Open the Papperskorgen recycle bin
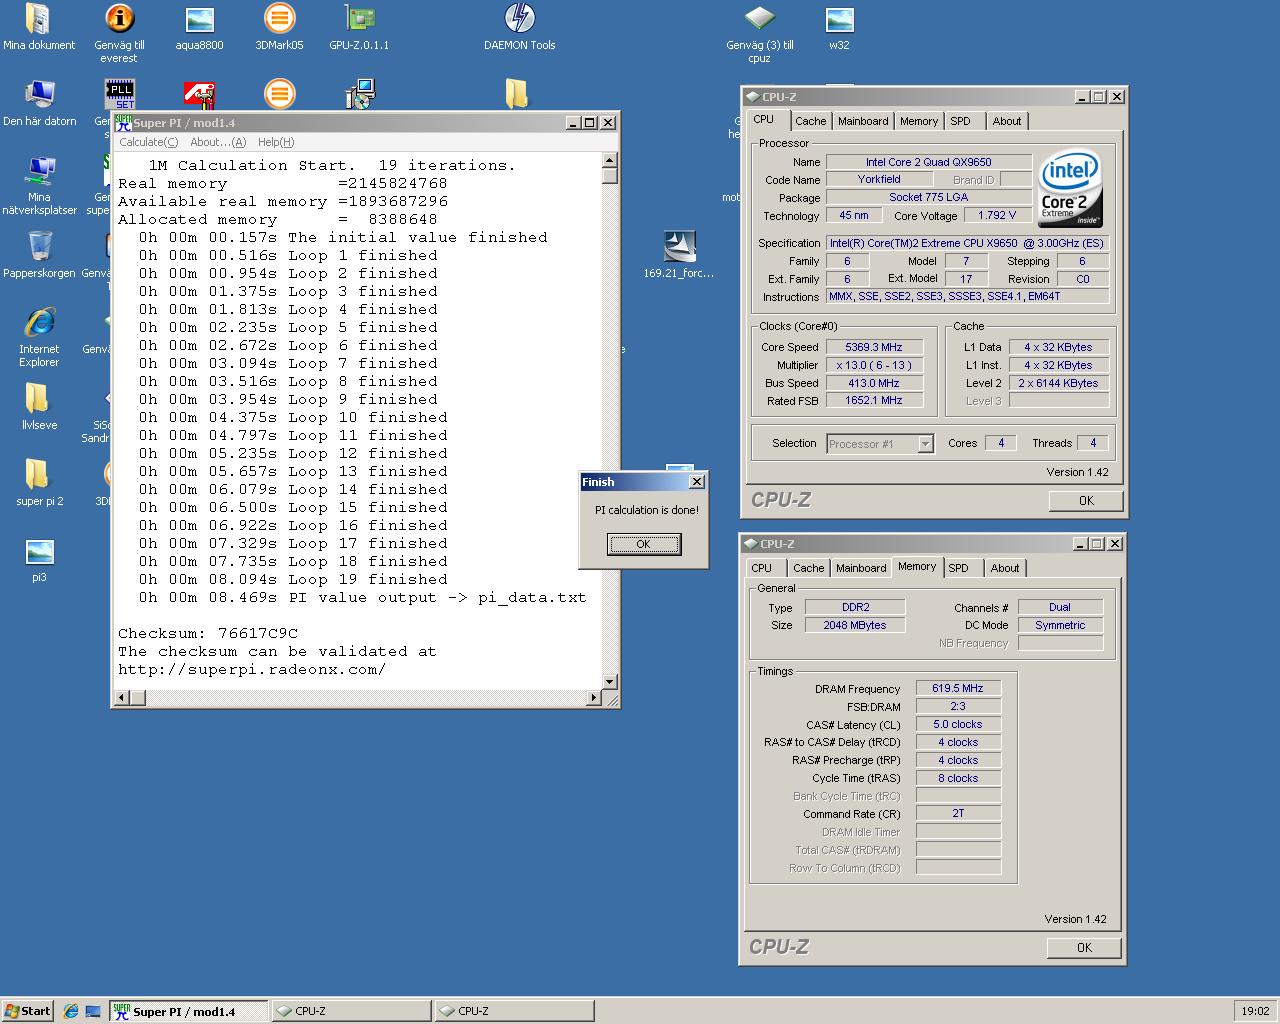The image size is (1280, 1024). point(39,255)
